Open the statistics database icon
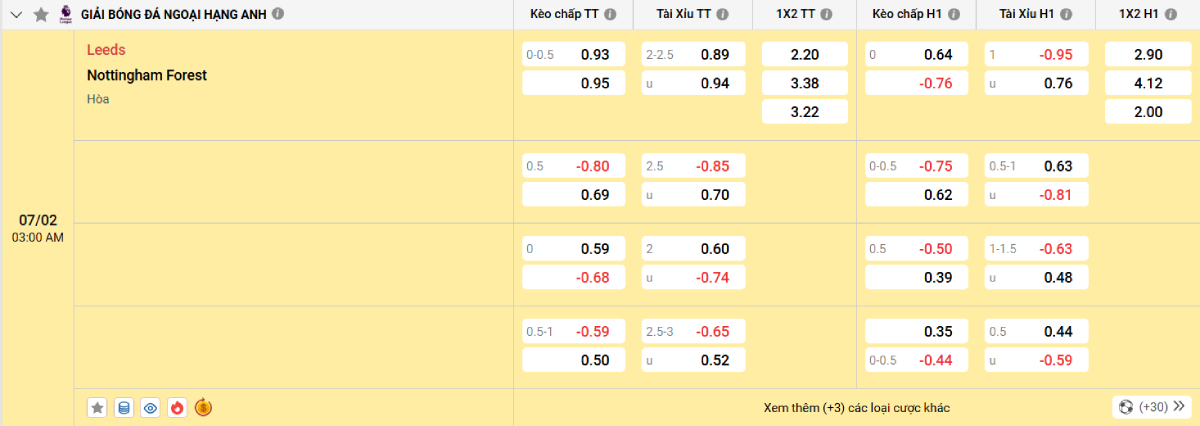This screenshot has height=426, width=1200. pos(124,407)
